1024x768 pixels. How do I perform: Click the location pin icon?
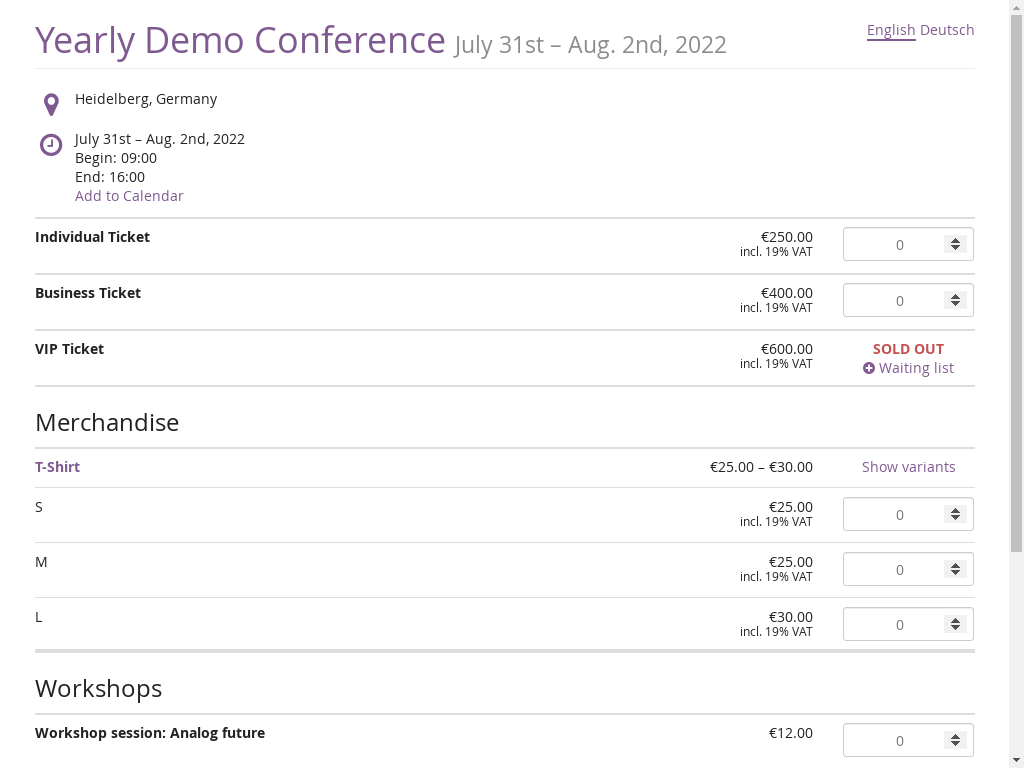tap(51, 104)
